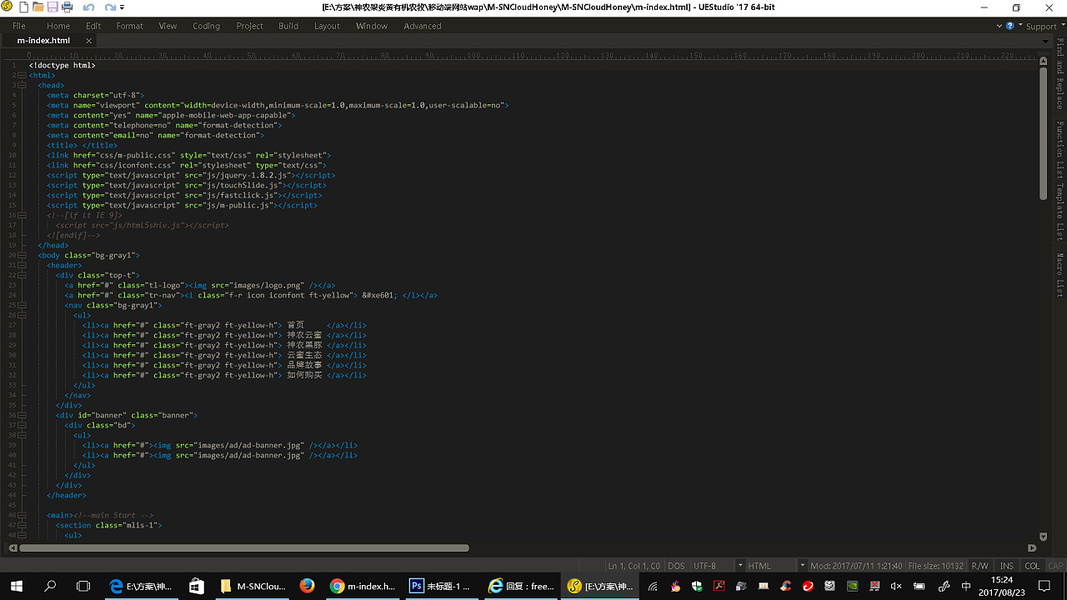Click the File size: 10132 status entry

(936, 566)
